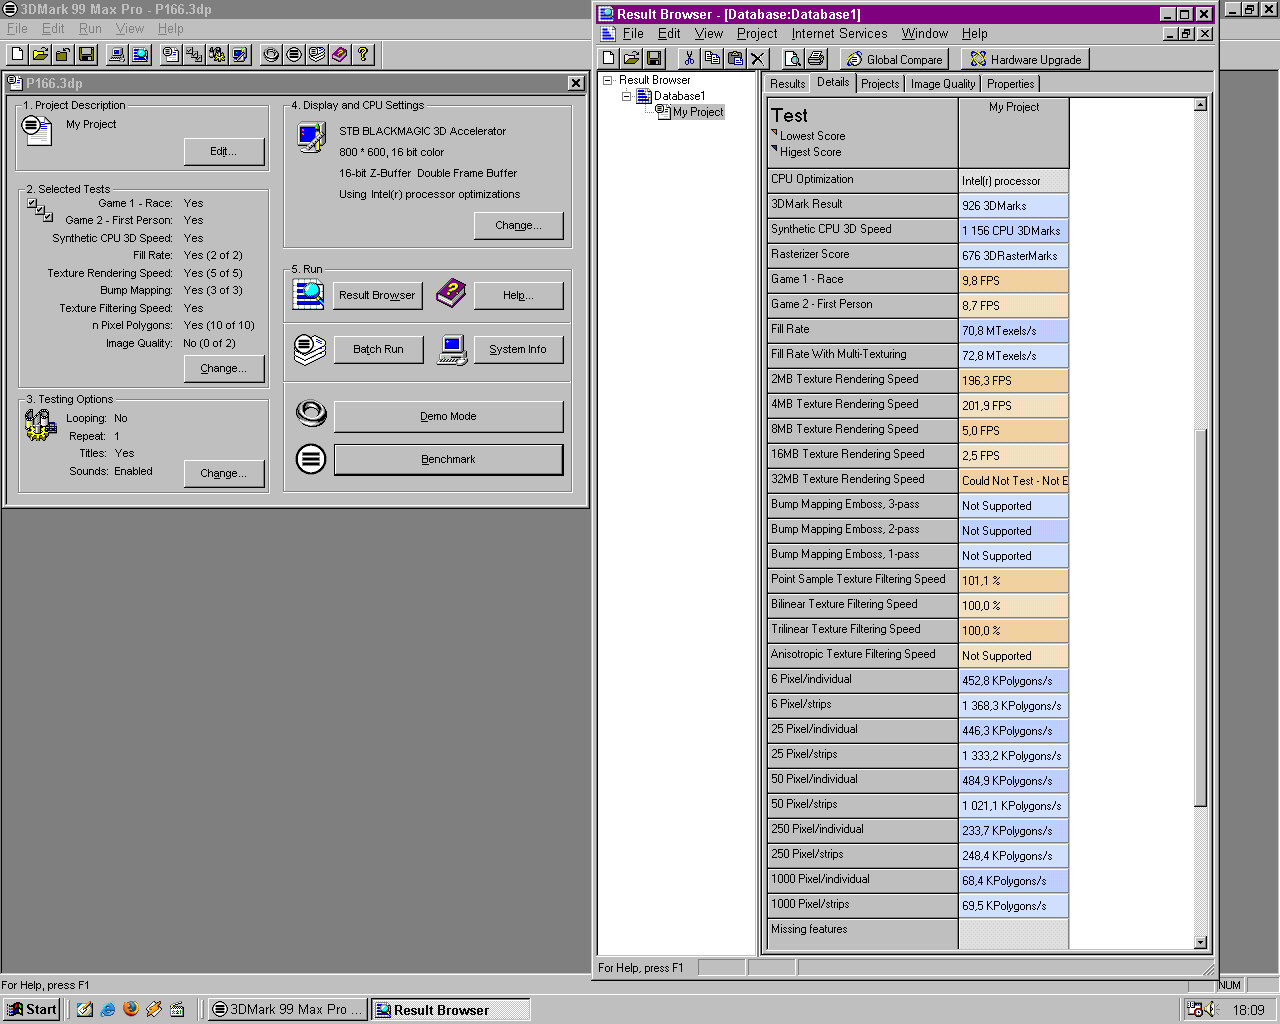
Task: Launch Internet Explorer from quick launch
Action: pyautogui.click(x=108, y=1009)
